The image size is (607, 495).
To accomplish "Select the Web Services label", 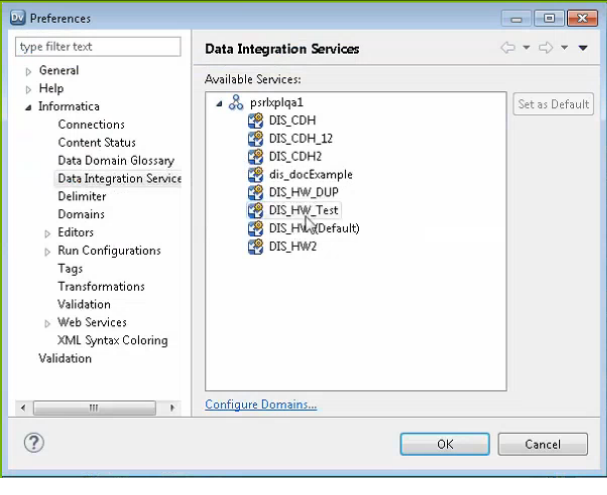I will pos(92,322).
